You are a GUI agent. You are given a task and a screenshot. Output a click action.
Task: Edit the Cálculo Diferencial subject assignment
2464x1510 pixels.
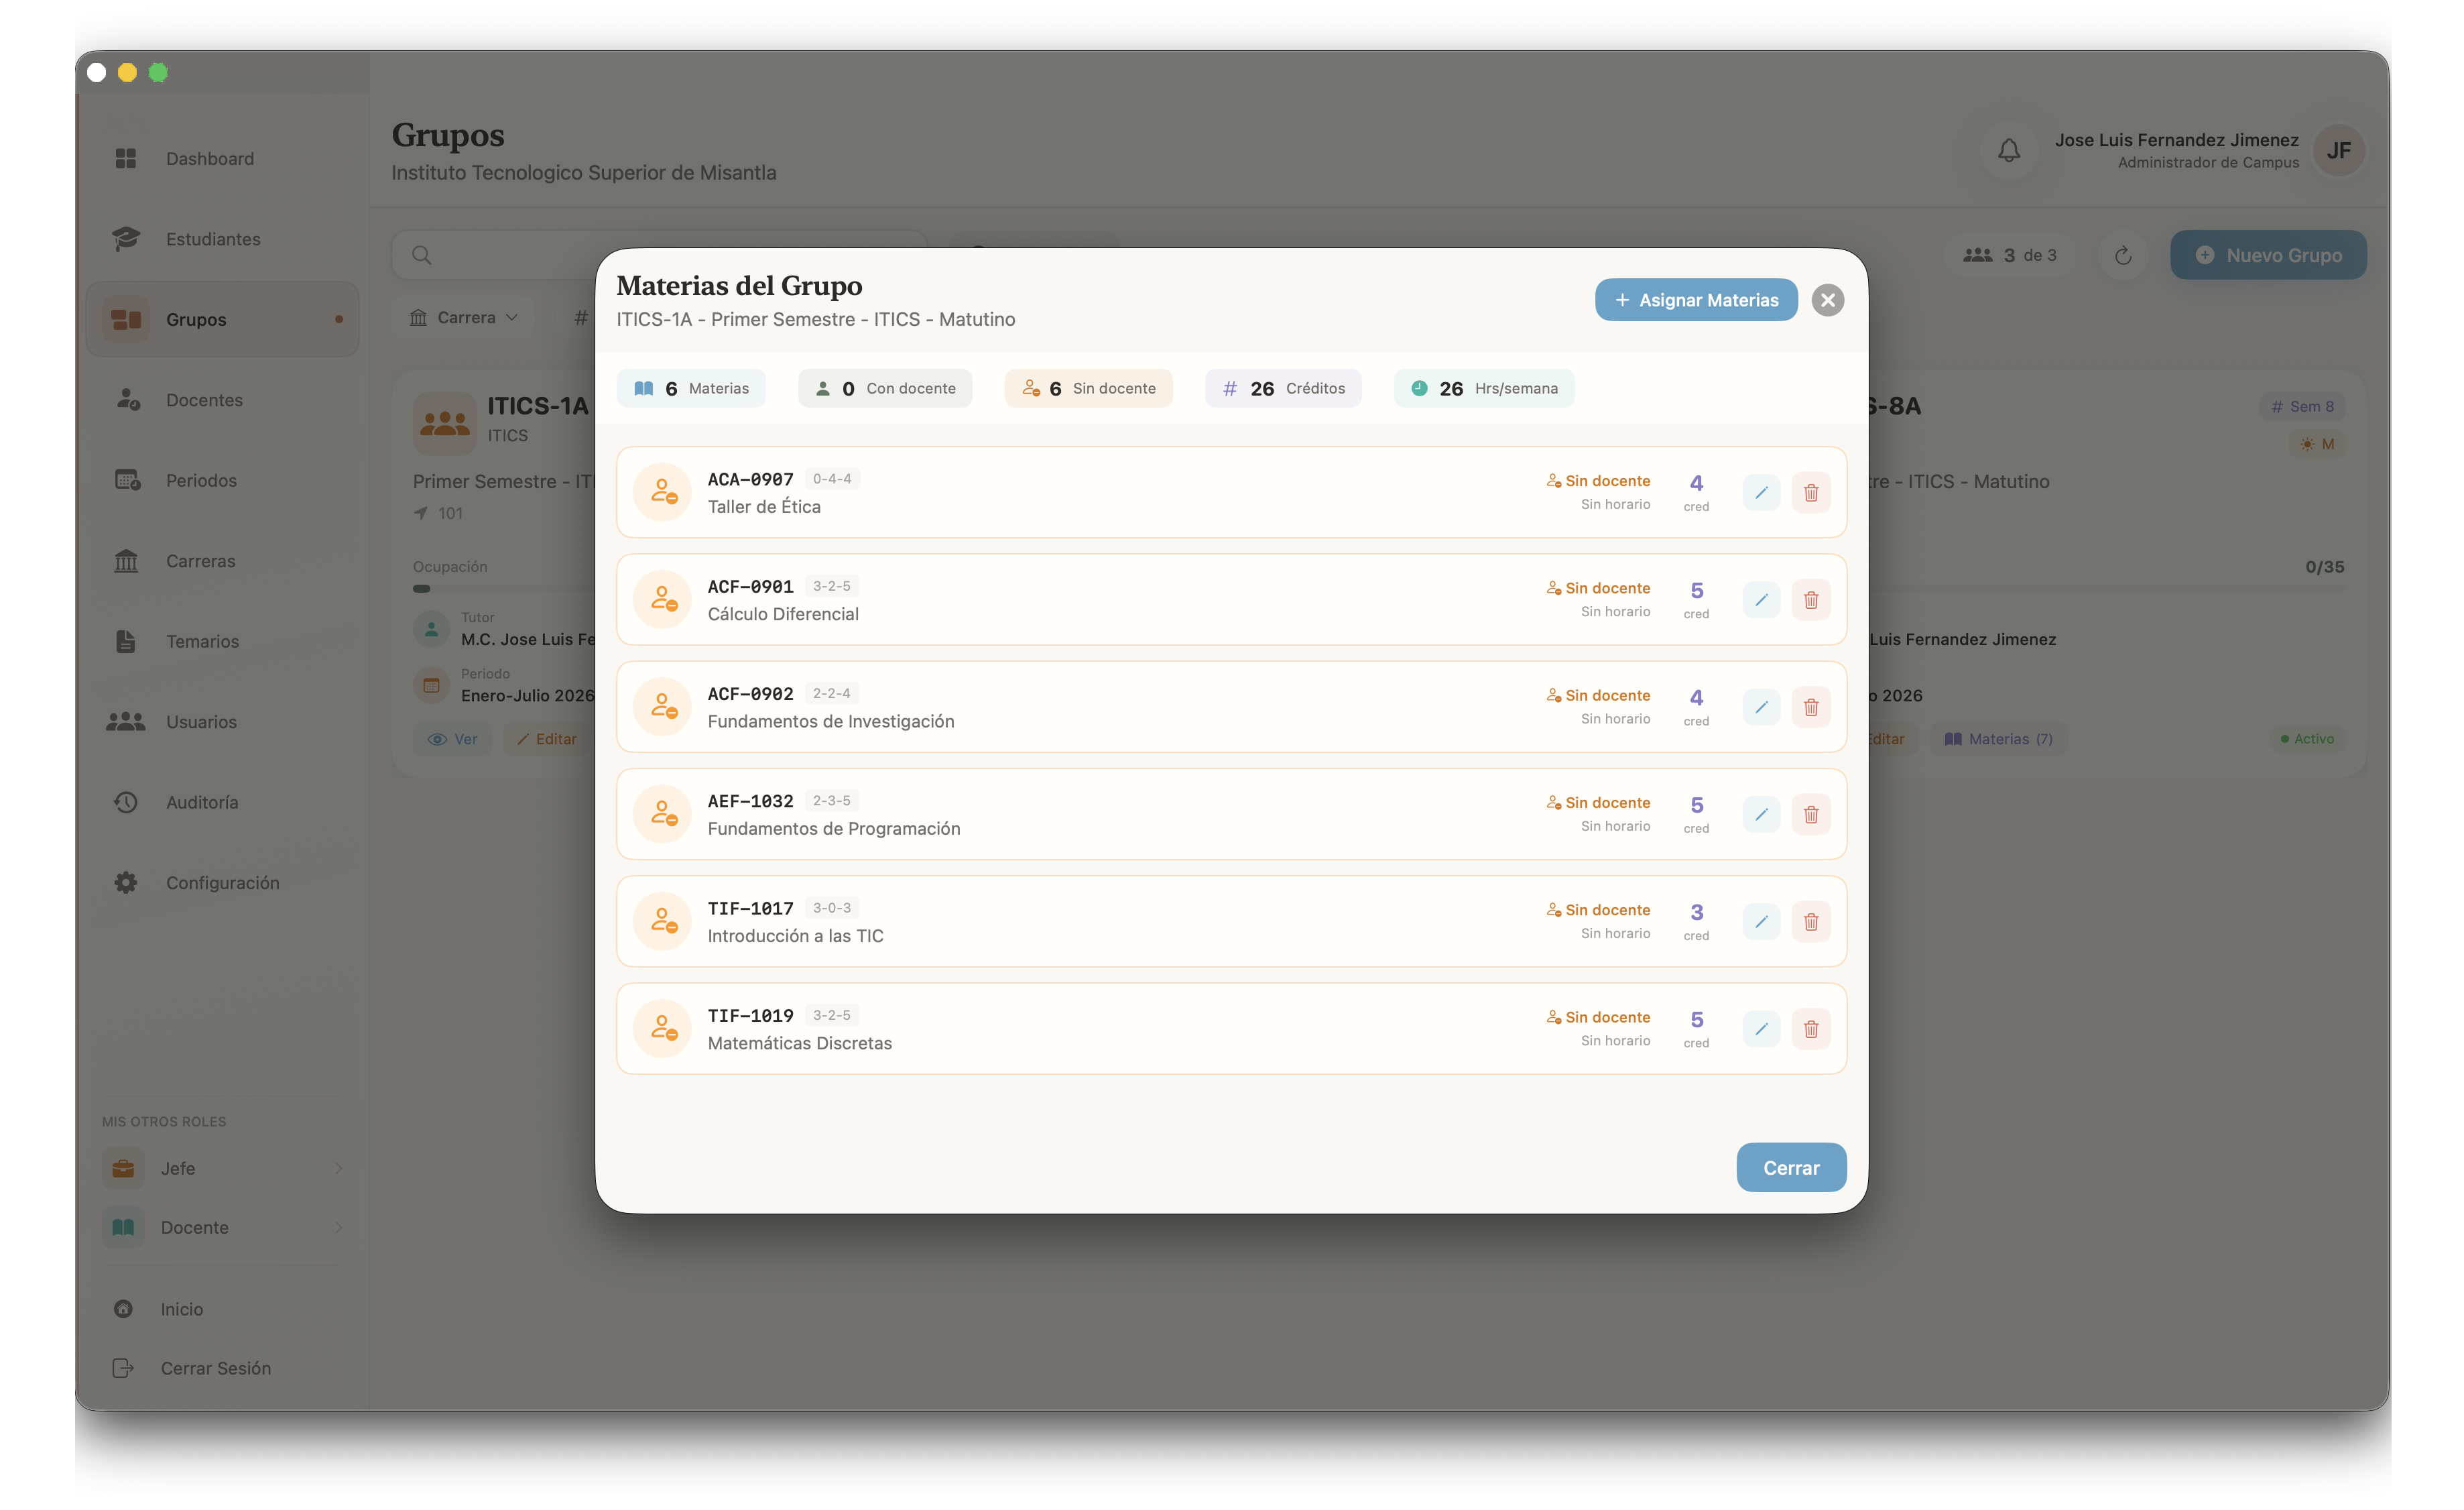(x=1761, y=600)
